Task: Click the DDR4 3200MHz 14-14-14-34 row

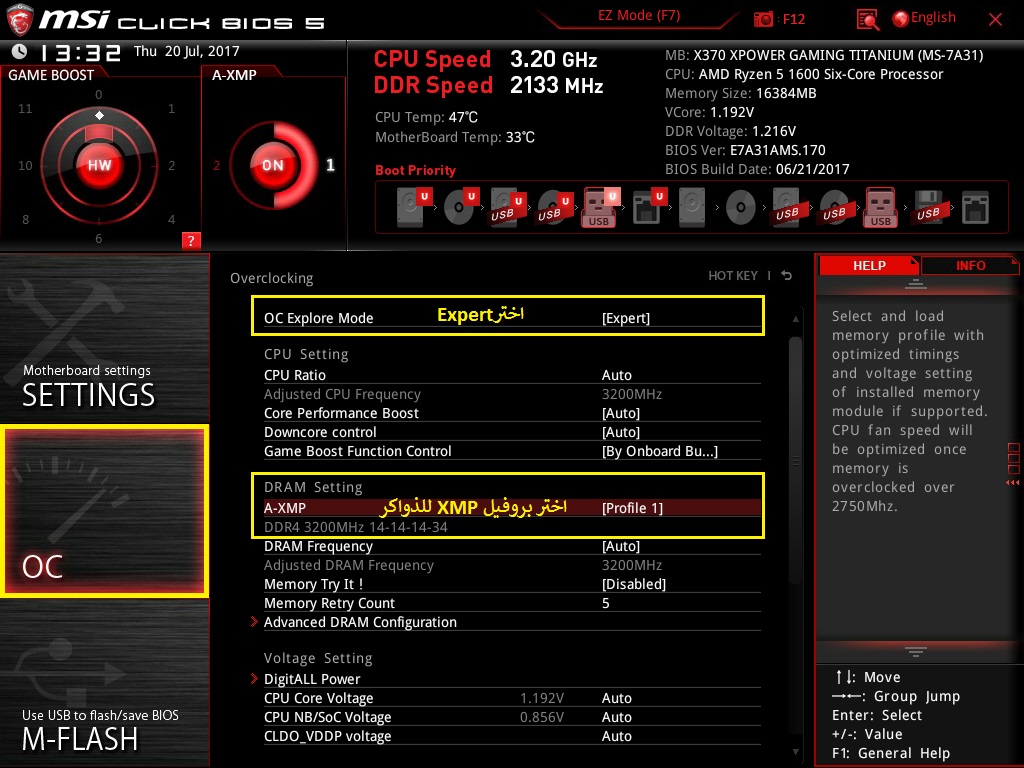Action: tap(512, 527)
